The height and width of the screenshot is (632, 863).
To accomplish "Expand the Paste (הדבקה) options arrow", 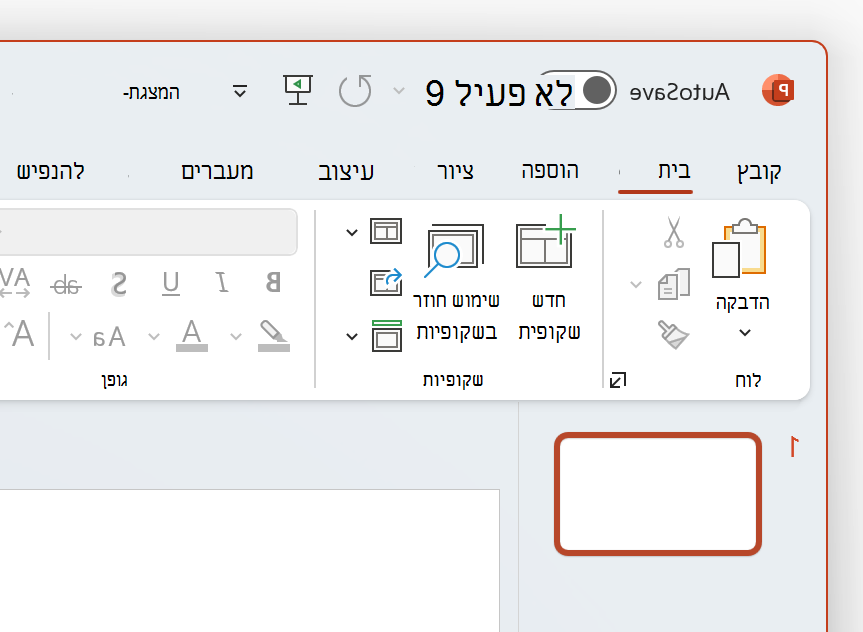I will tap(745, 332).
